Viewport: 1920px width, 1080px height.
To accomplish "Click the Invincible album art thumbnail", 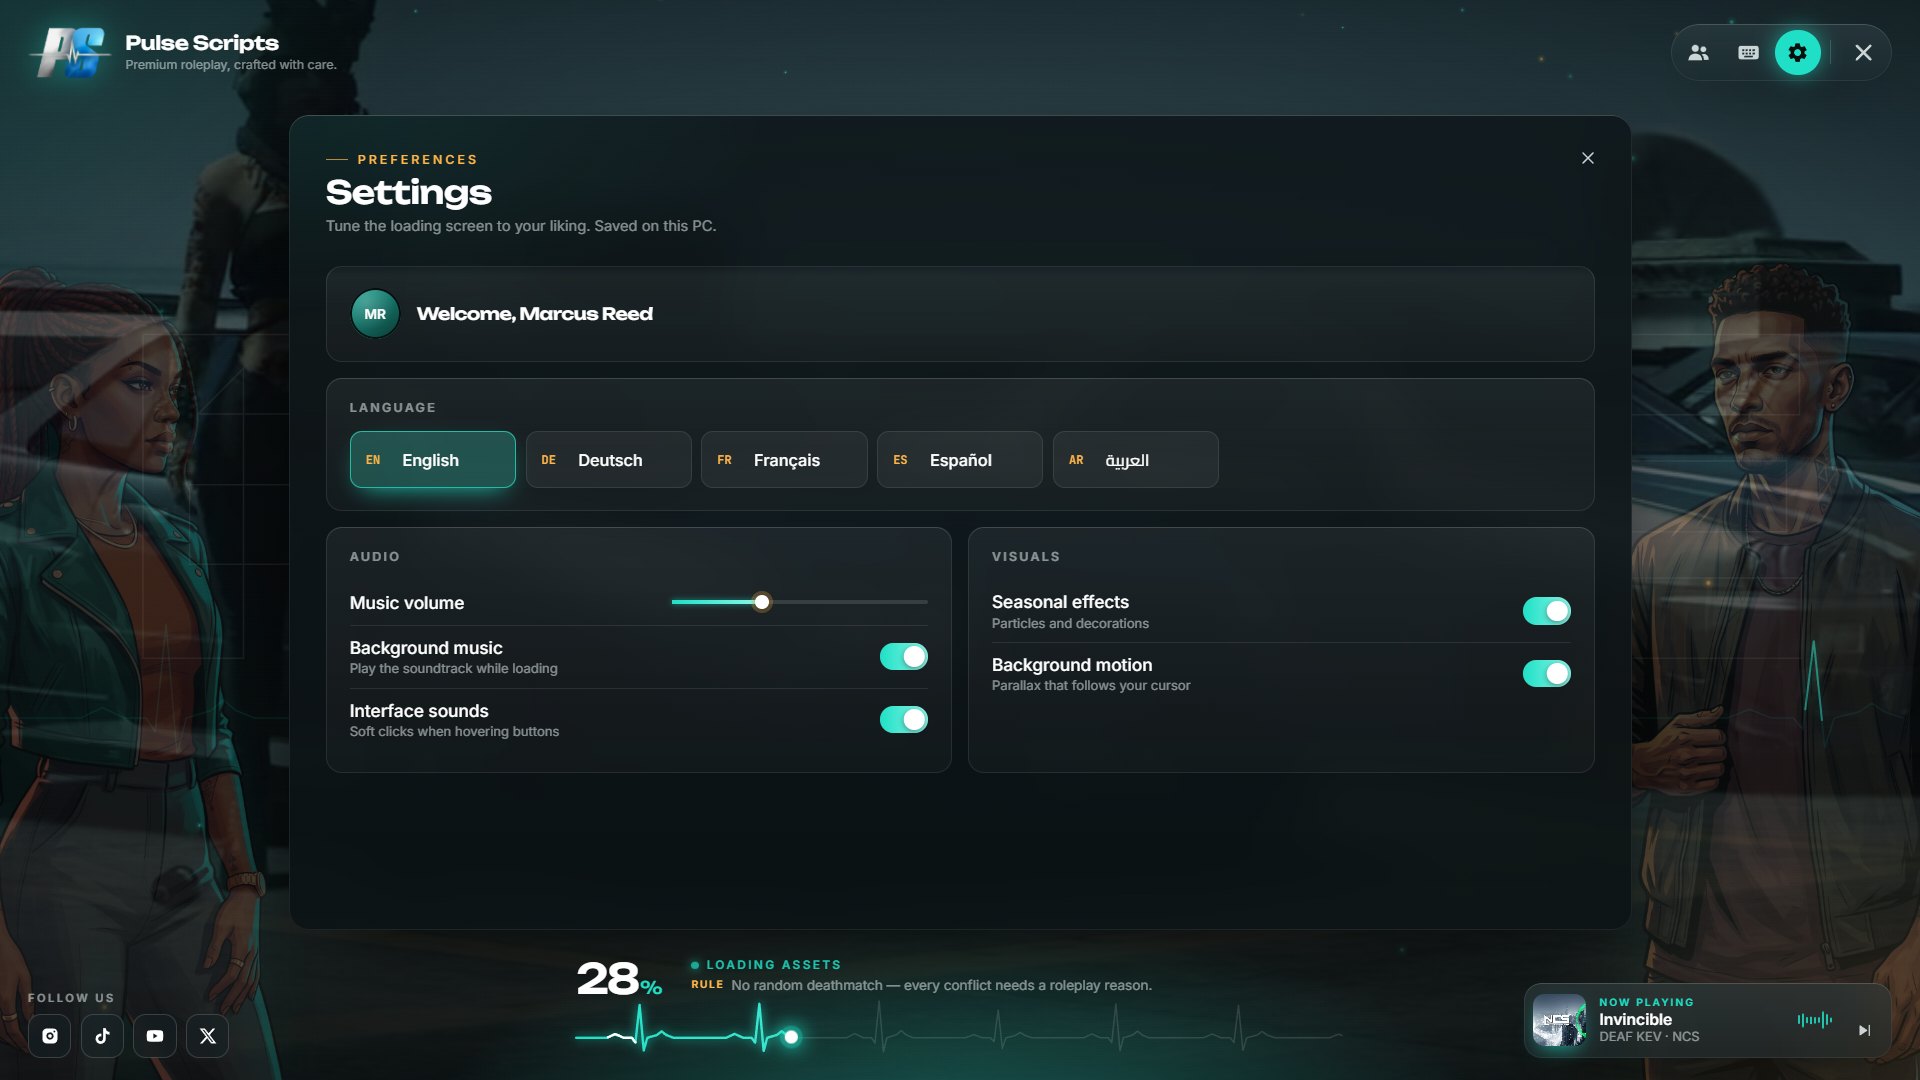I will coord(1560,1020).
